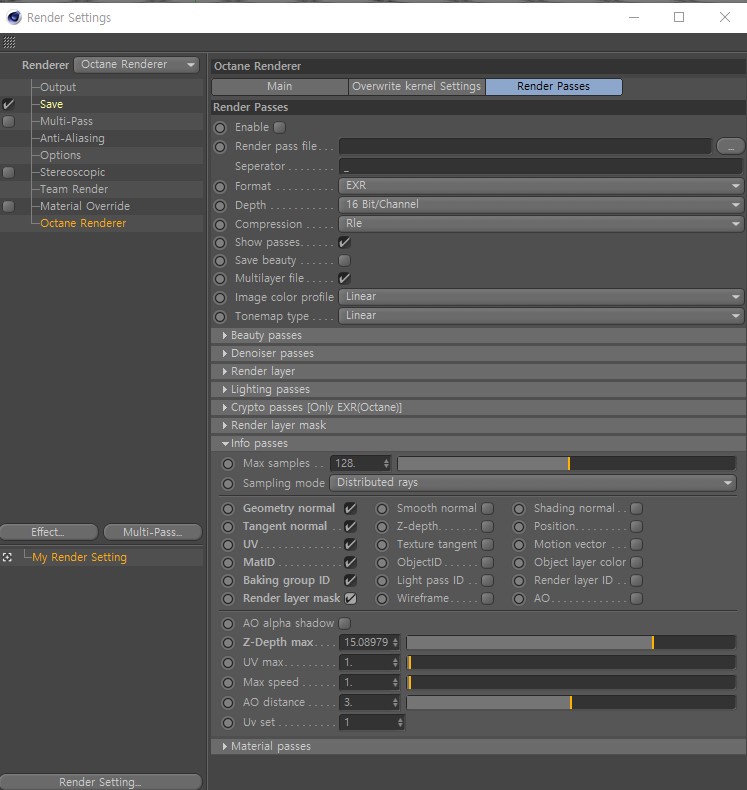This screenshot has width=747, height=790.
Task: Click the keyframe circle beside Max speed
Action: click(x=228, y=683)
